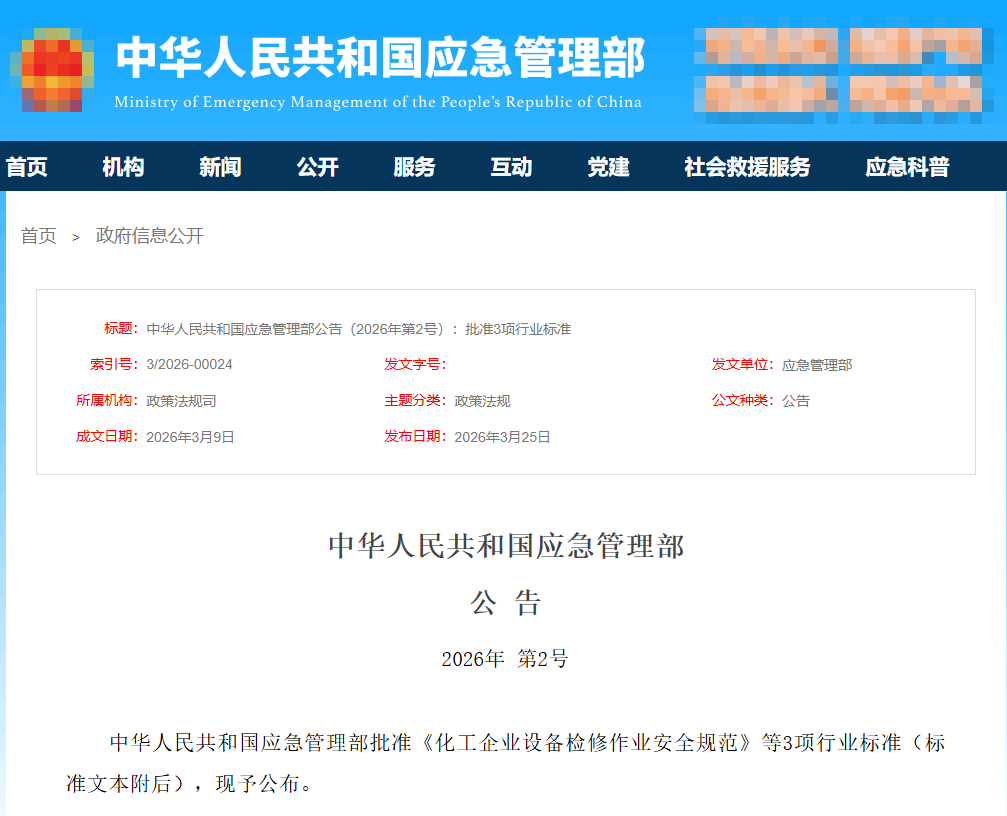
Task: Click the 中华人民共和国应急管理部 site title
Action: click(380, 58)
